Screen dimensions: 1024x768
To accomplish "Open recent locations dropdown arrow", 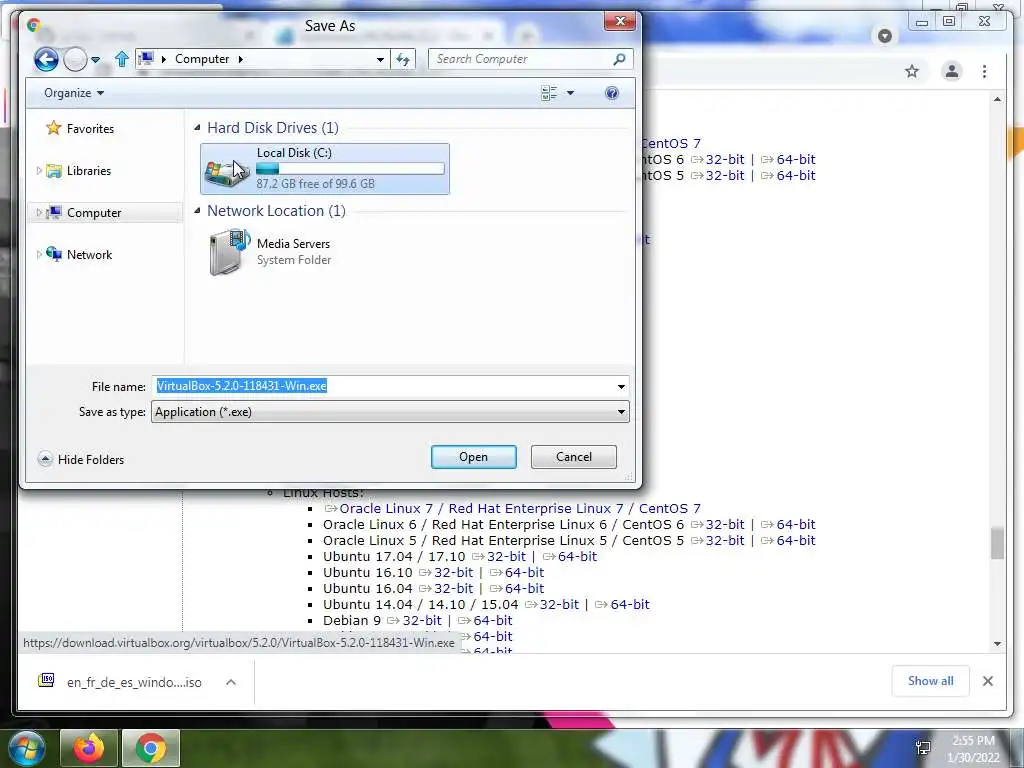I will point(95,59).
